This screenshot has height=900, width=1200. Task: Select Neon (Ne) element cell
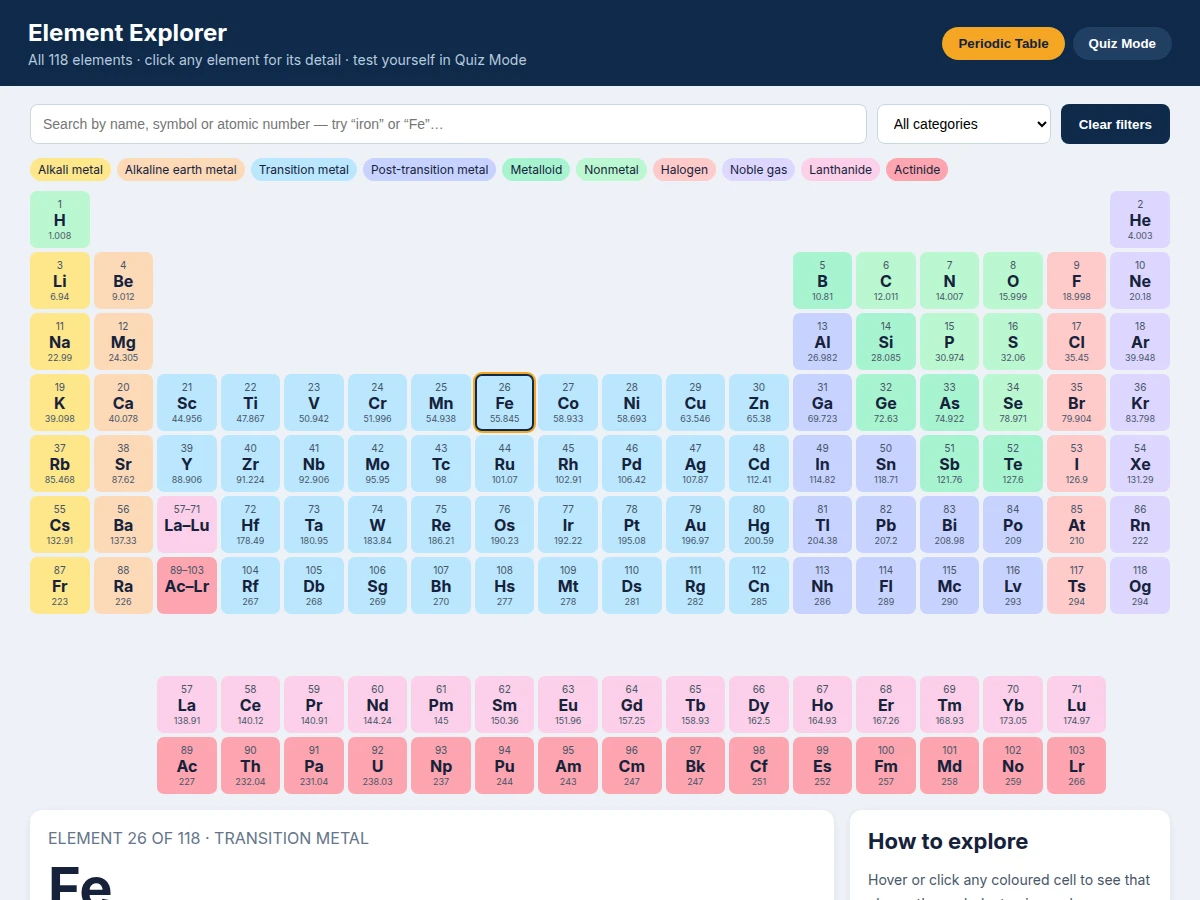coord(1140,281)
